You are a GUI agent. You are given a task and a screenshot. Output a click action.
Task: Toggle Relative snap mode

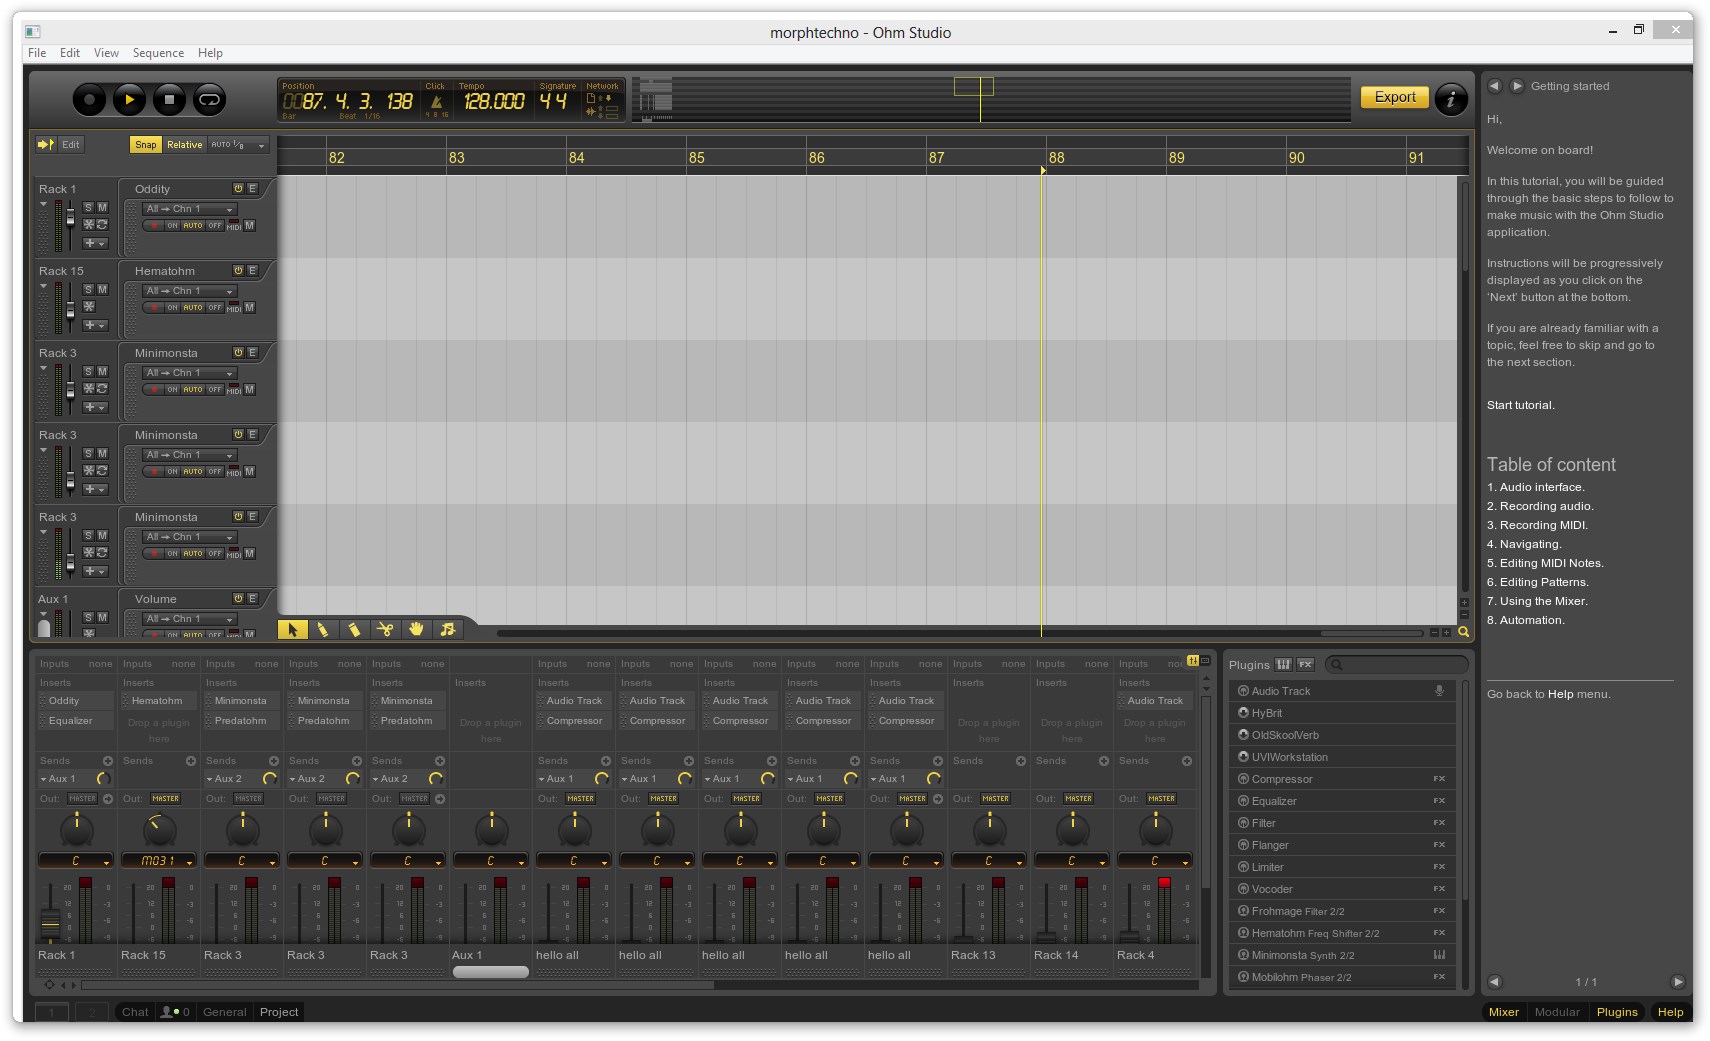click(185, 145)
